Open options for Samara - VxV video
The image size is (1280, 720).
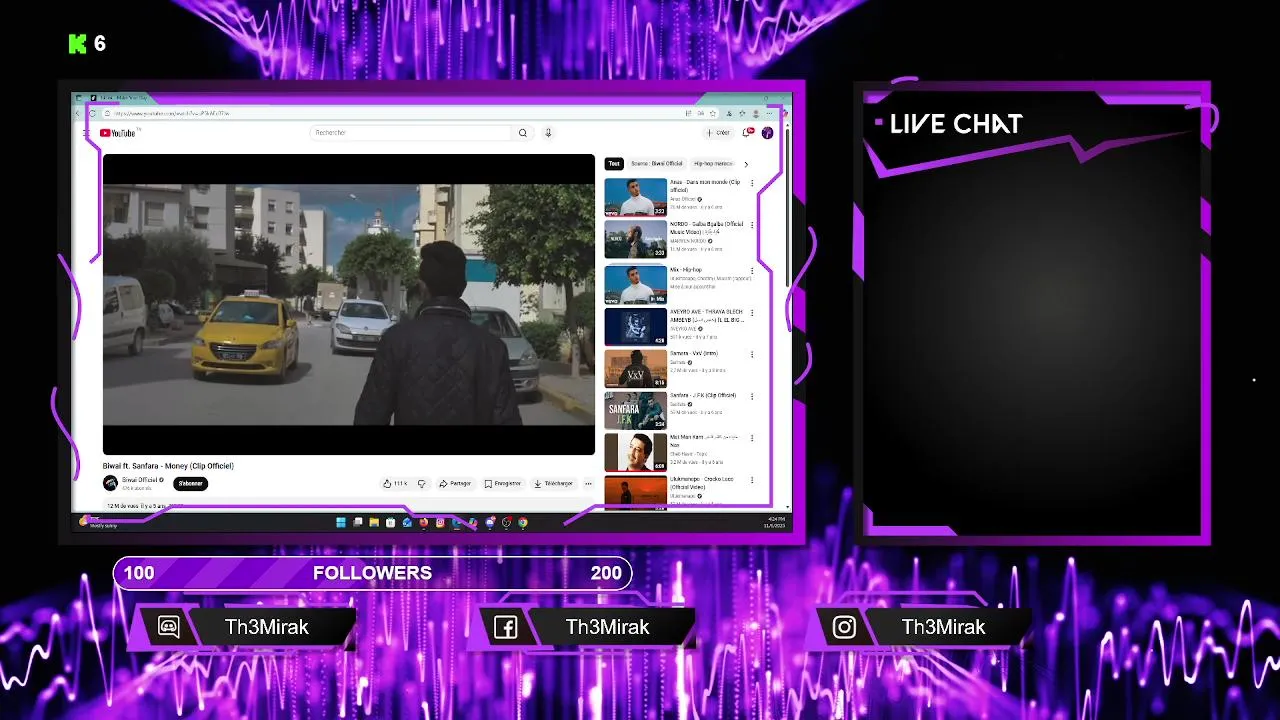tap(752, 354)
